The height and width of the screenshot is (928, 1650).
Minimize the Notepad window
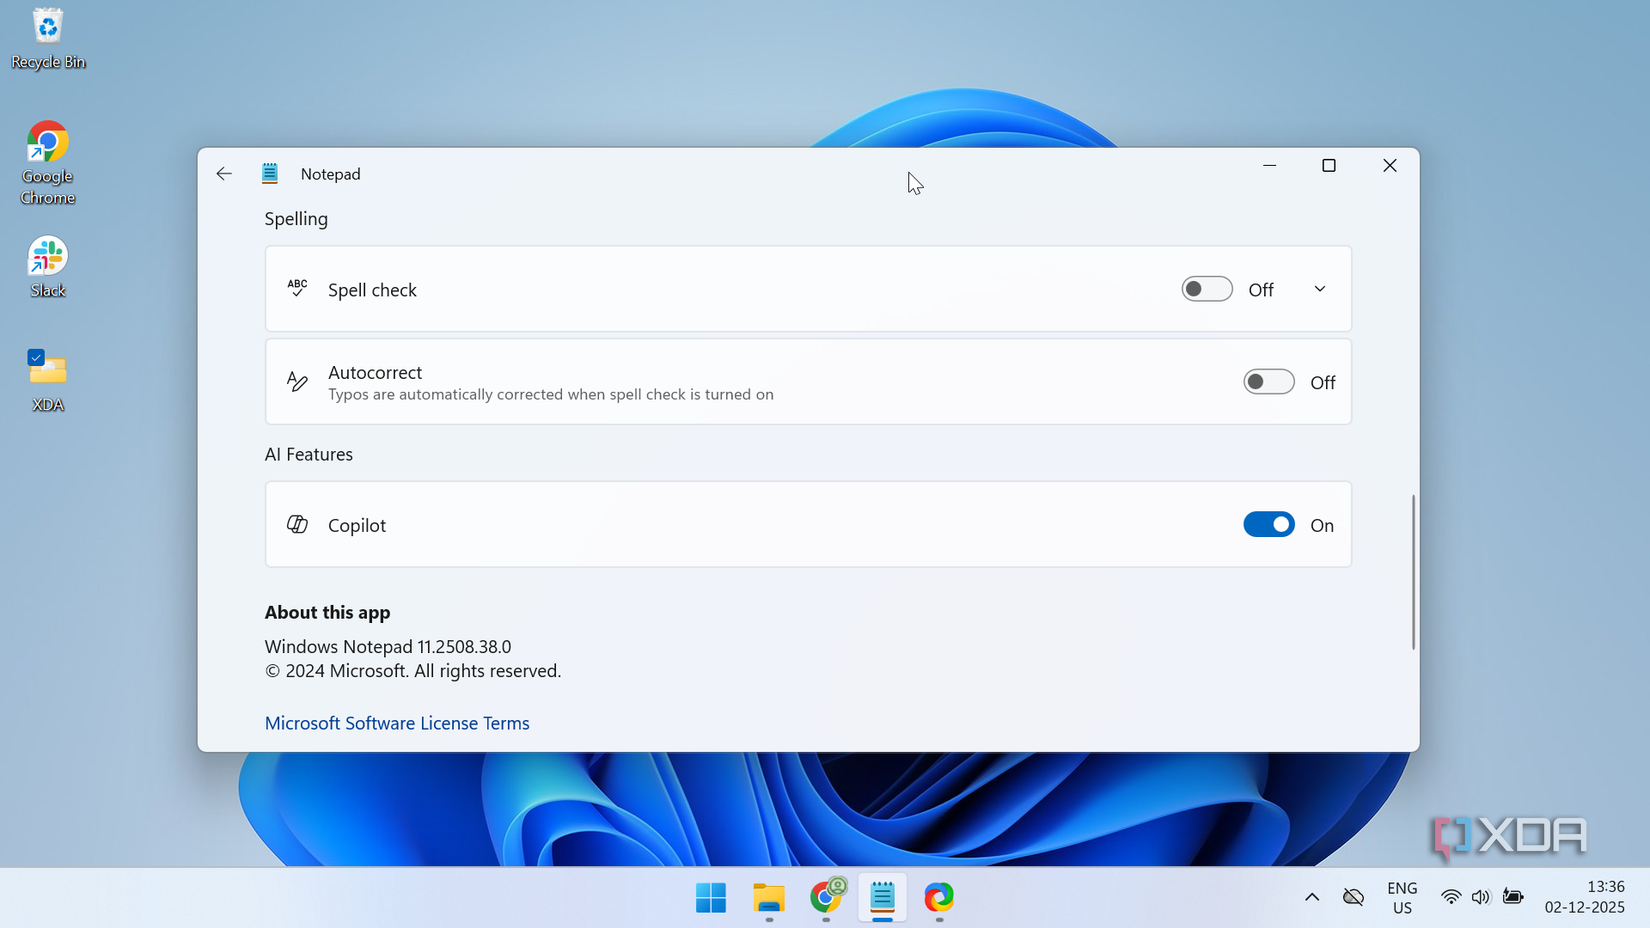[1270, 166]
